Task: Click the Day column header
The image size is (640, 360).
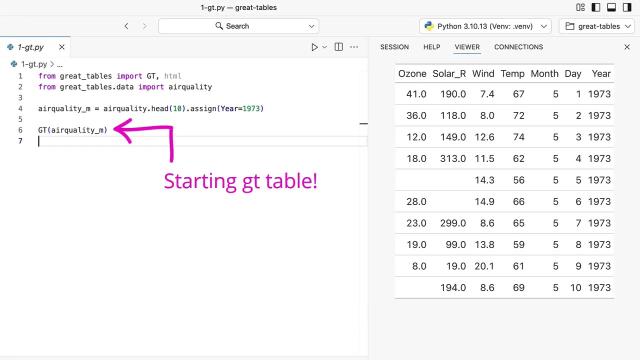Action: point(573,74)
